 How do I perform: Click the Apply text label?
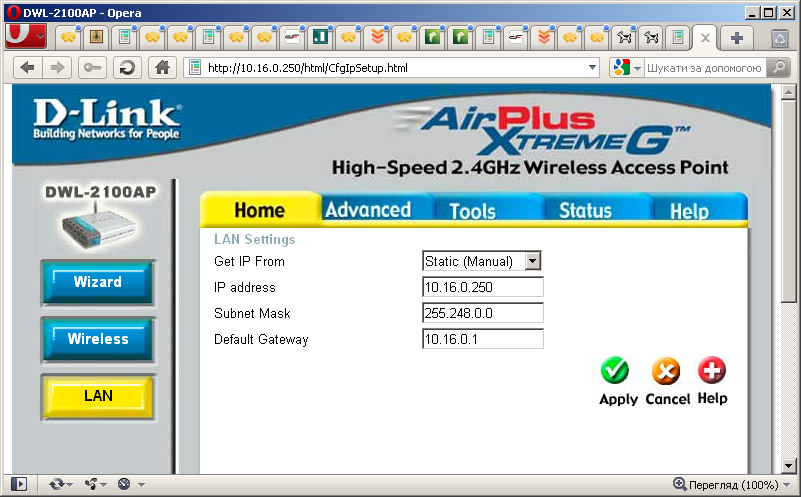pyautogui.click(x=619, y=399)
